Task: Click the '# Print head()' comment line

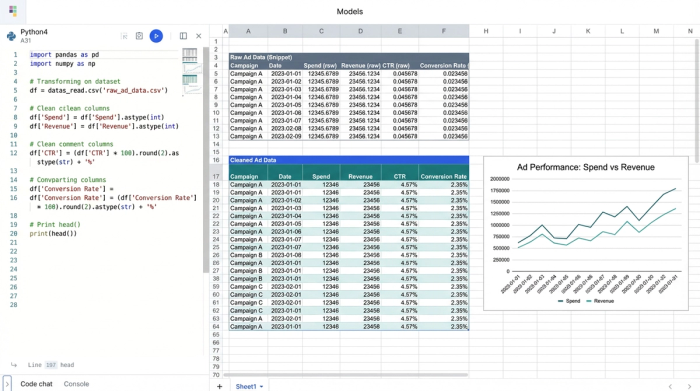Action: (x=55, y=225)
